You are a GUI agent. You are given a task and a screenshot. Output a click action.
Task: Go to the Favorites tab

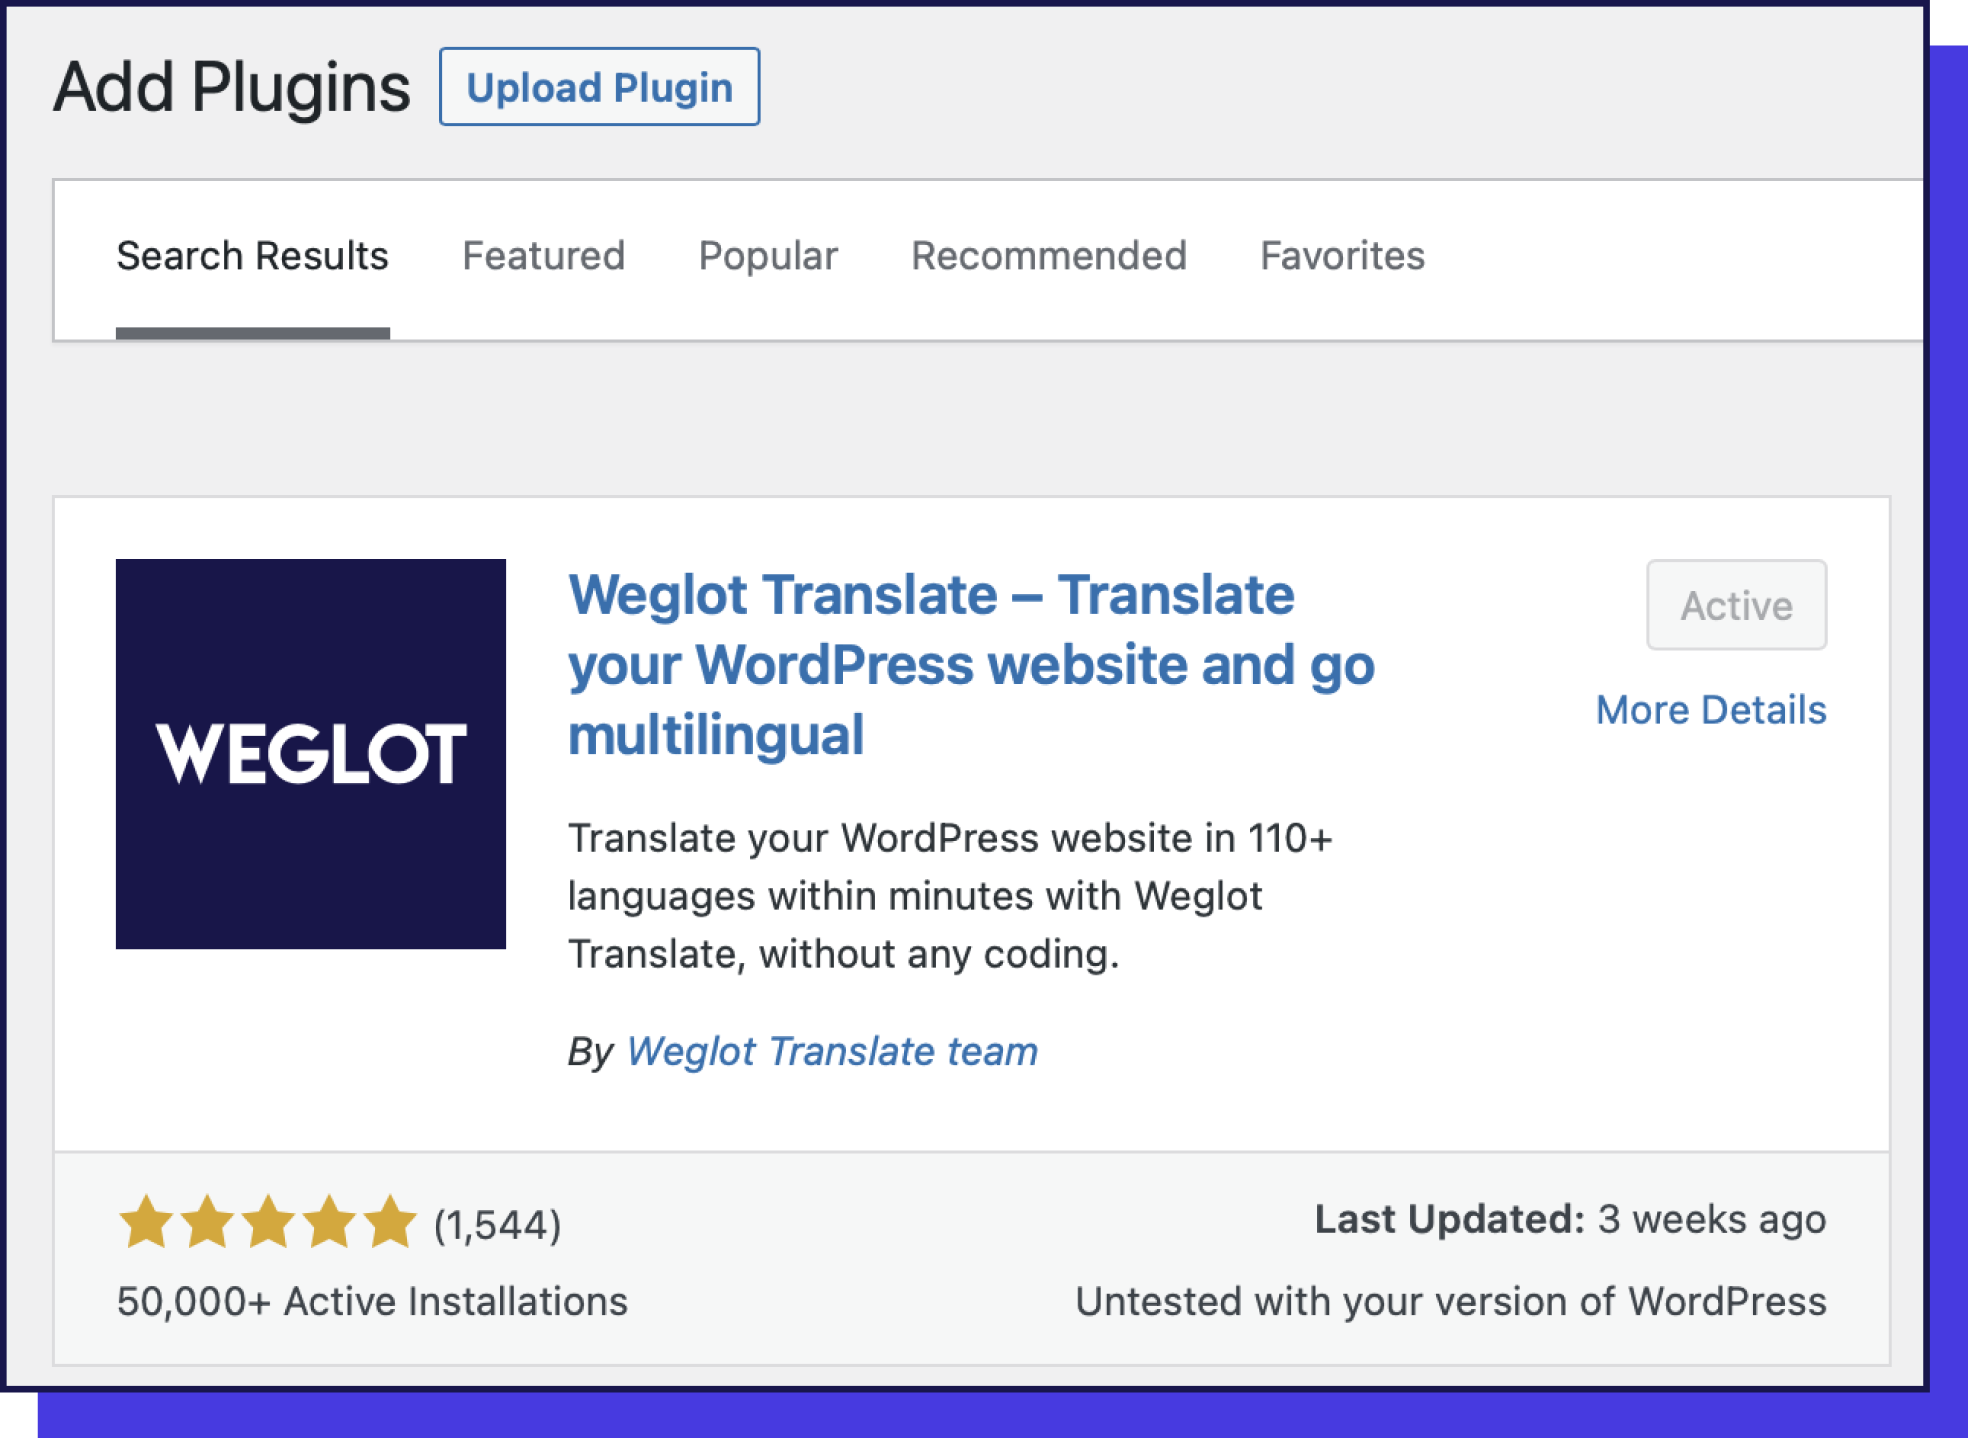[x=1342, y=256]
